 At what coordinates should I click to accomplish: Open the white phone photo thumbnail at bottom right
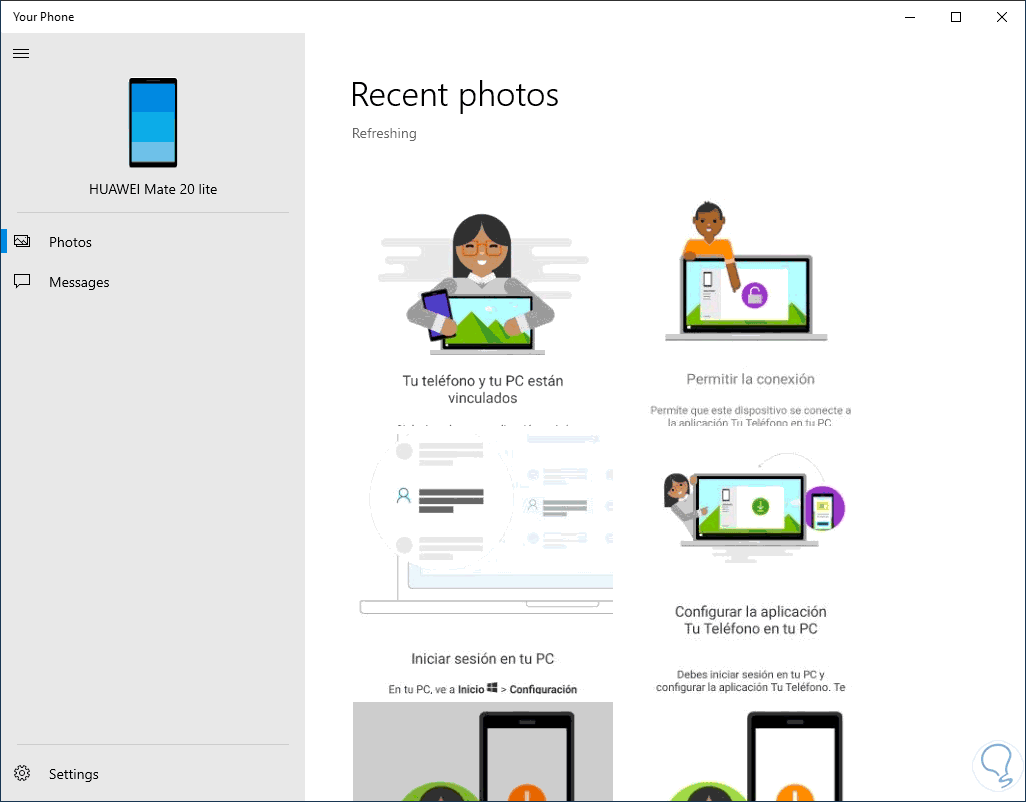[x=750, y=751]
